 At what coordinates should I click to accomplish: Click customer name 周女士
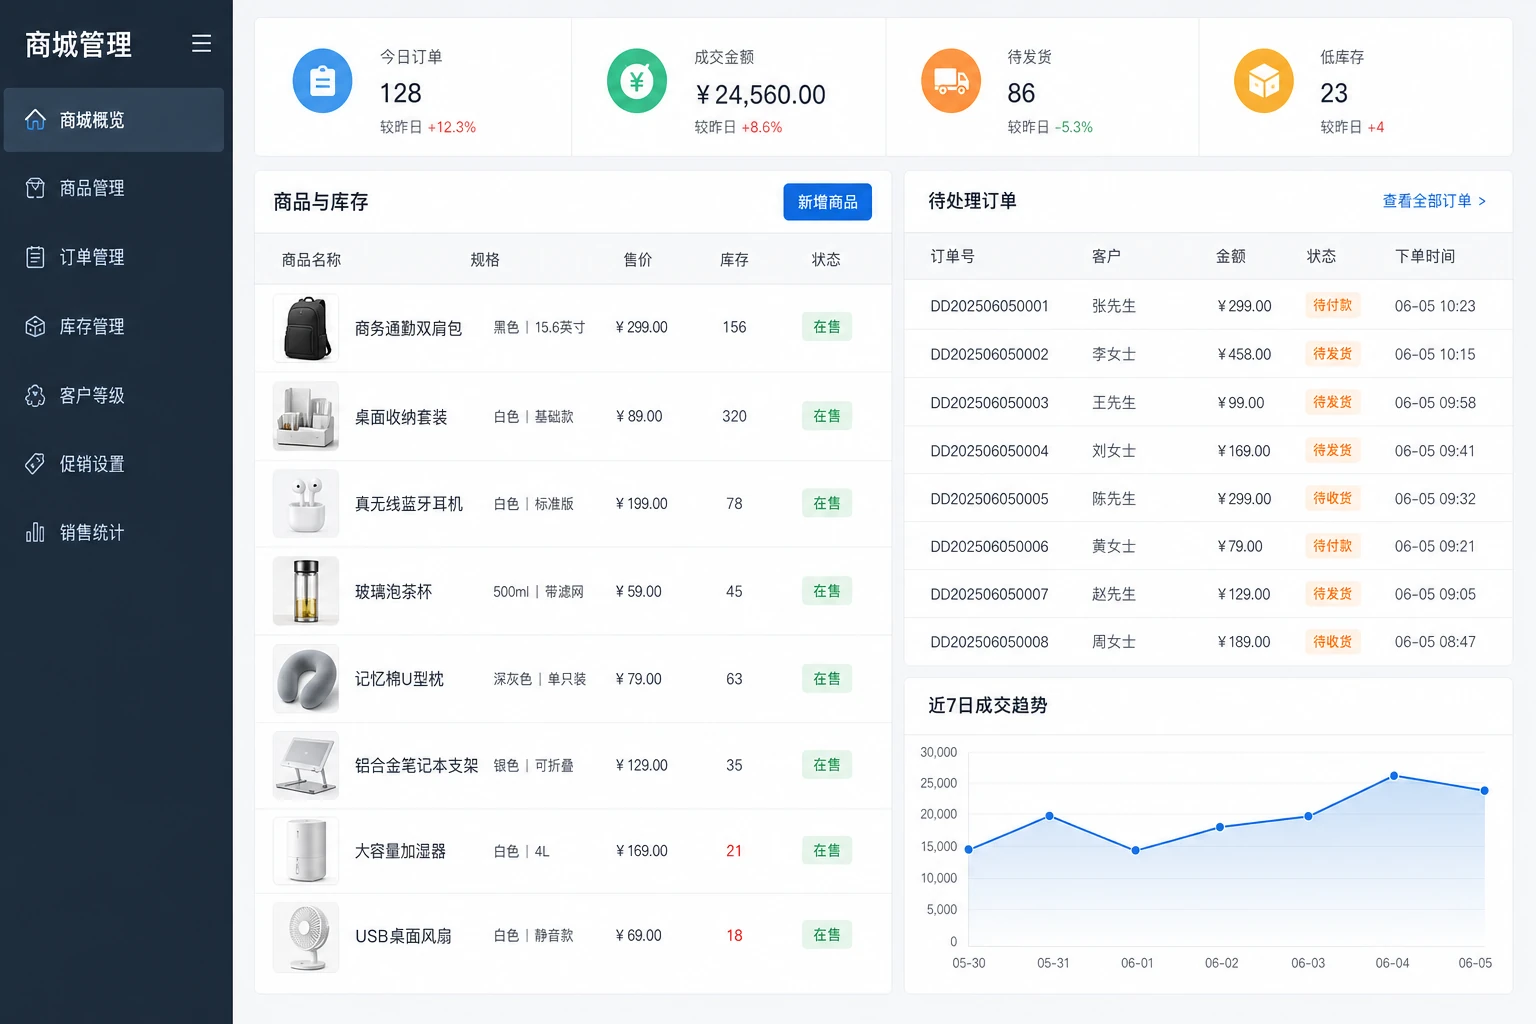coord(1113,642)
